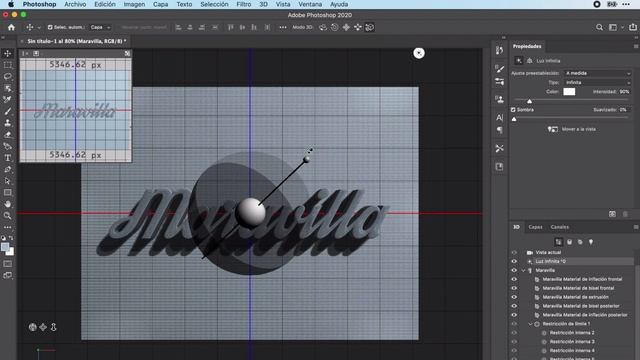640x360 pixels.
Task: Open the search icon in options bar
Action: [x=599, y=27]
